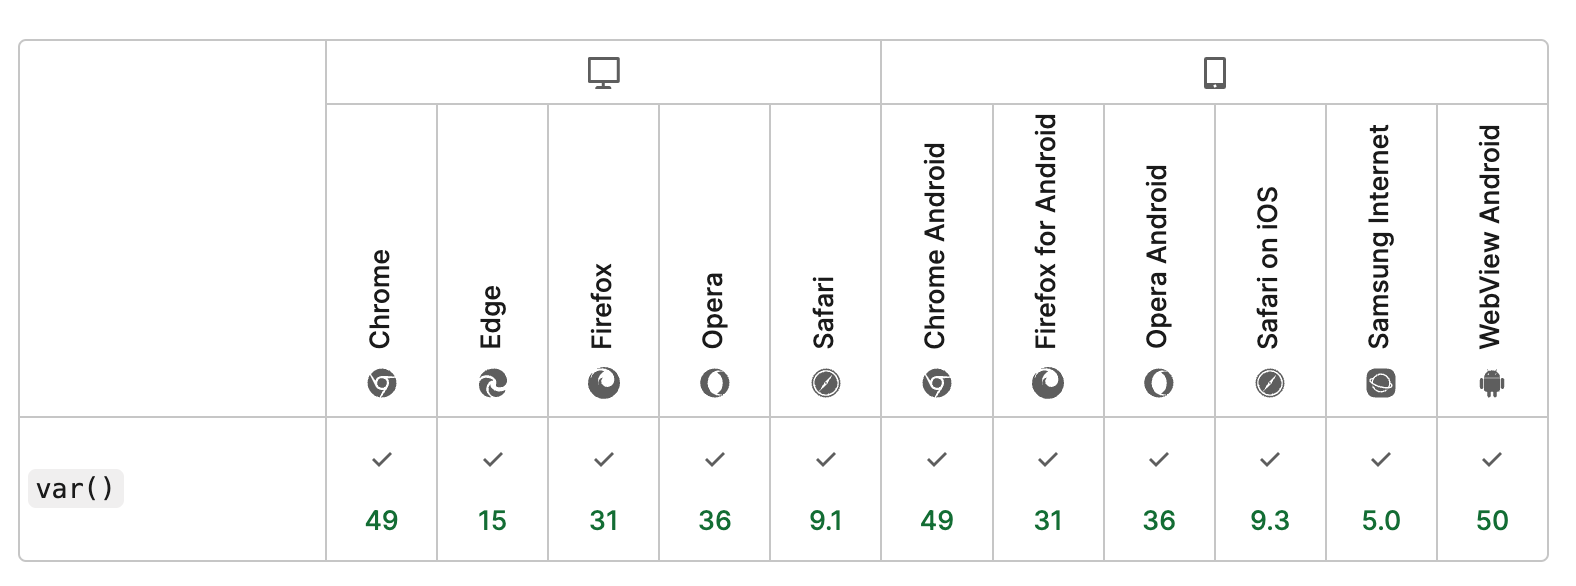Click the mobile device icon header

1214,73
